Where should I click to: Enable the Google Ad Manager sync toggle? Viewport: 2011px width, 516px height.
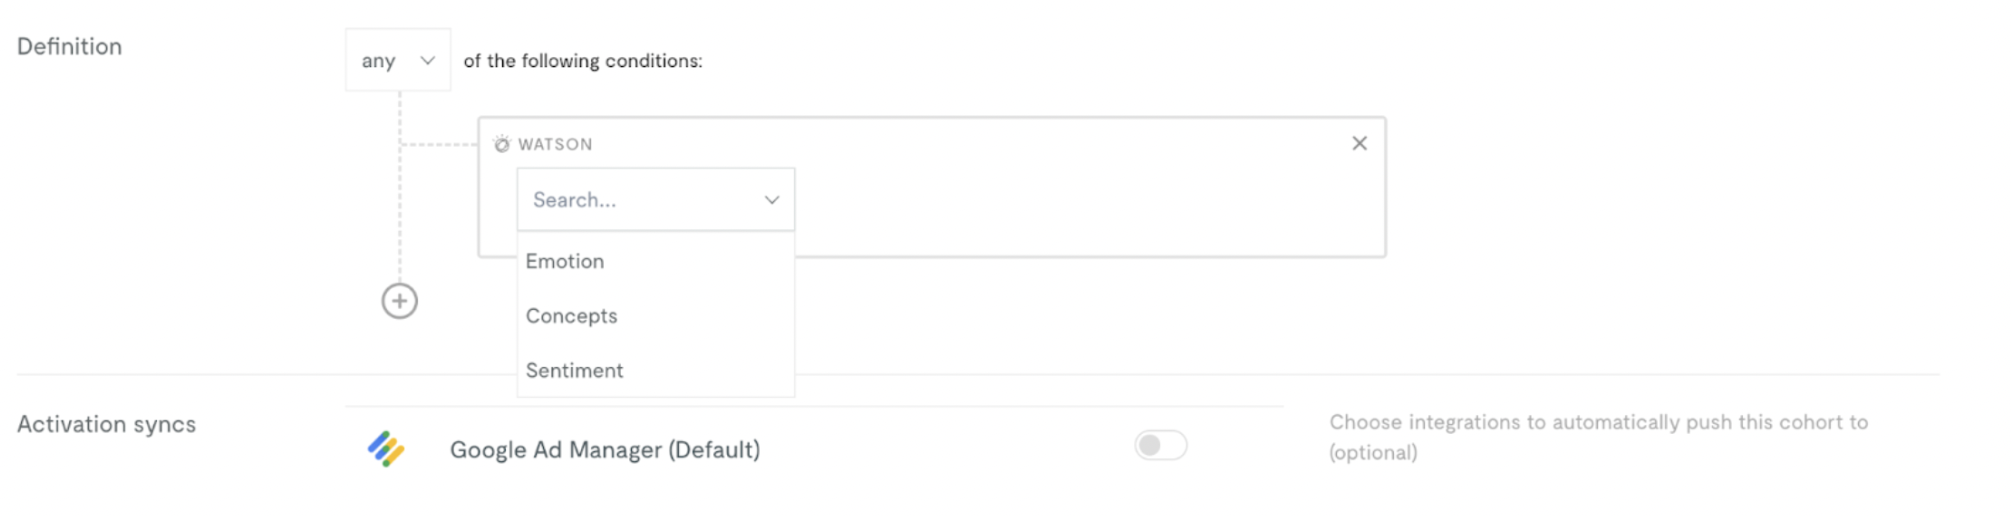[1160, 445]
